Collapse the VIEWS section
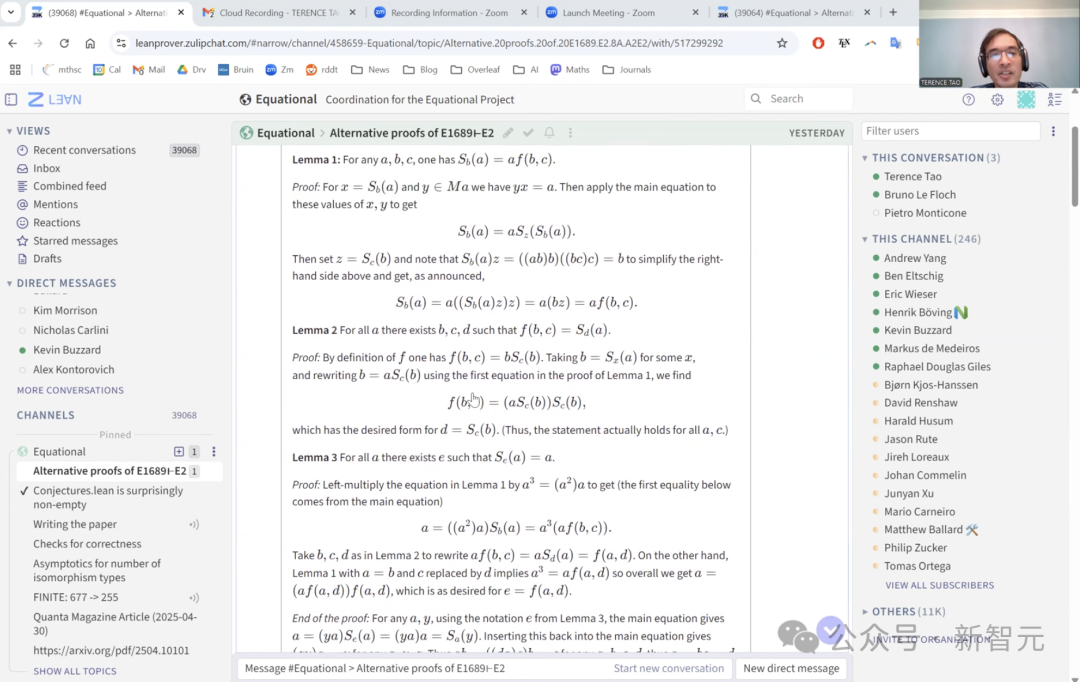 click(10, 131)
